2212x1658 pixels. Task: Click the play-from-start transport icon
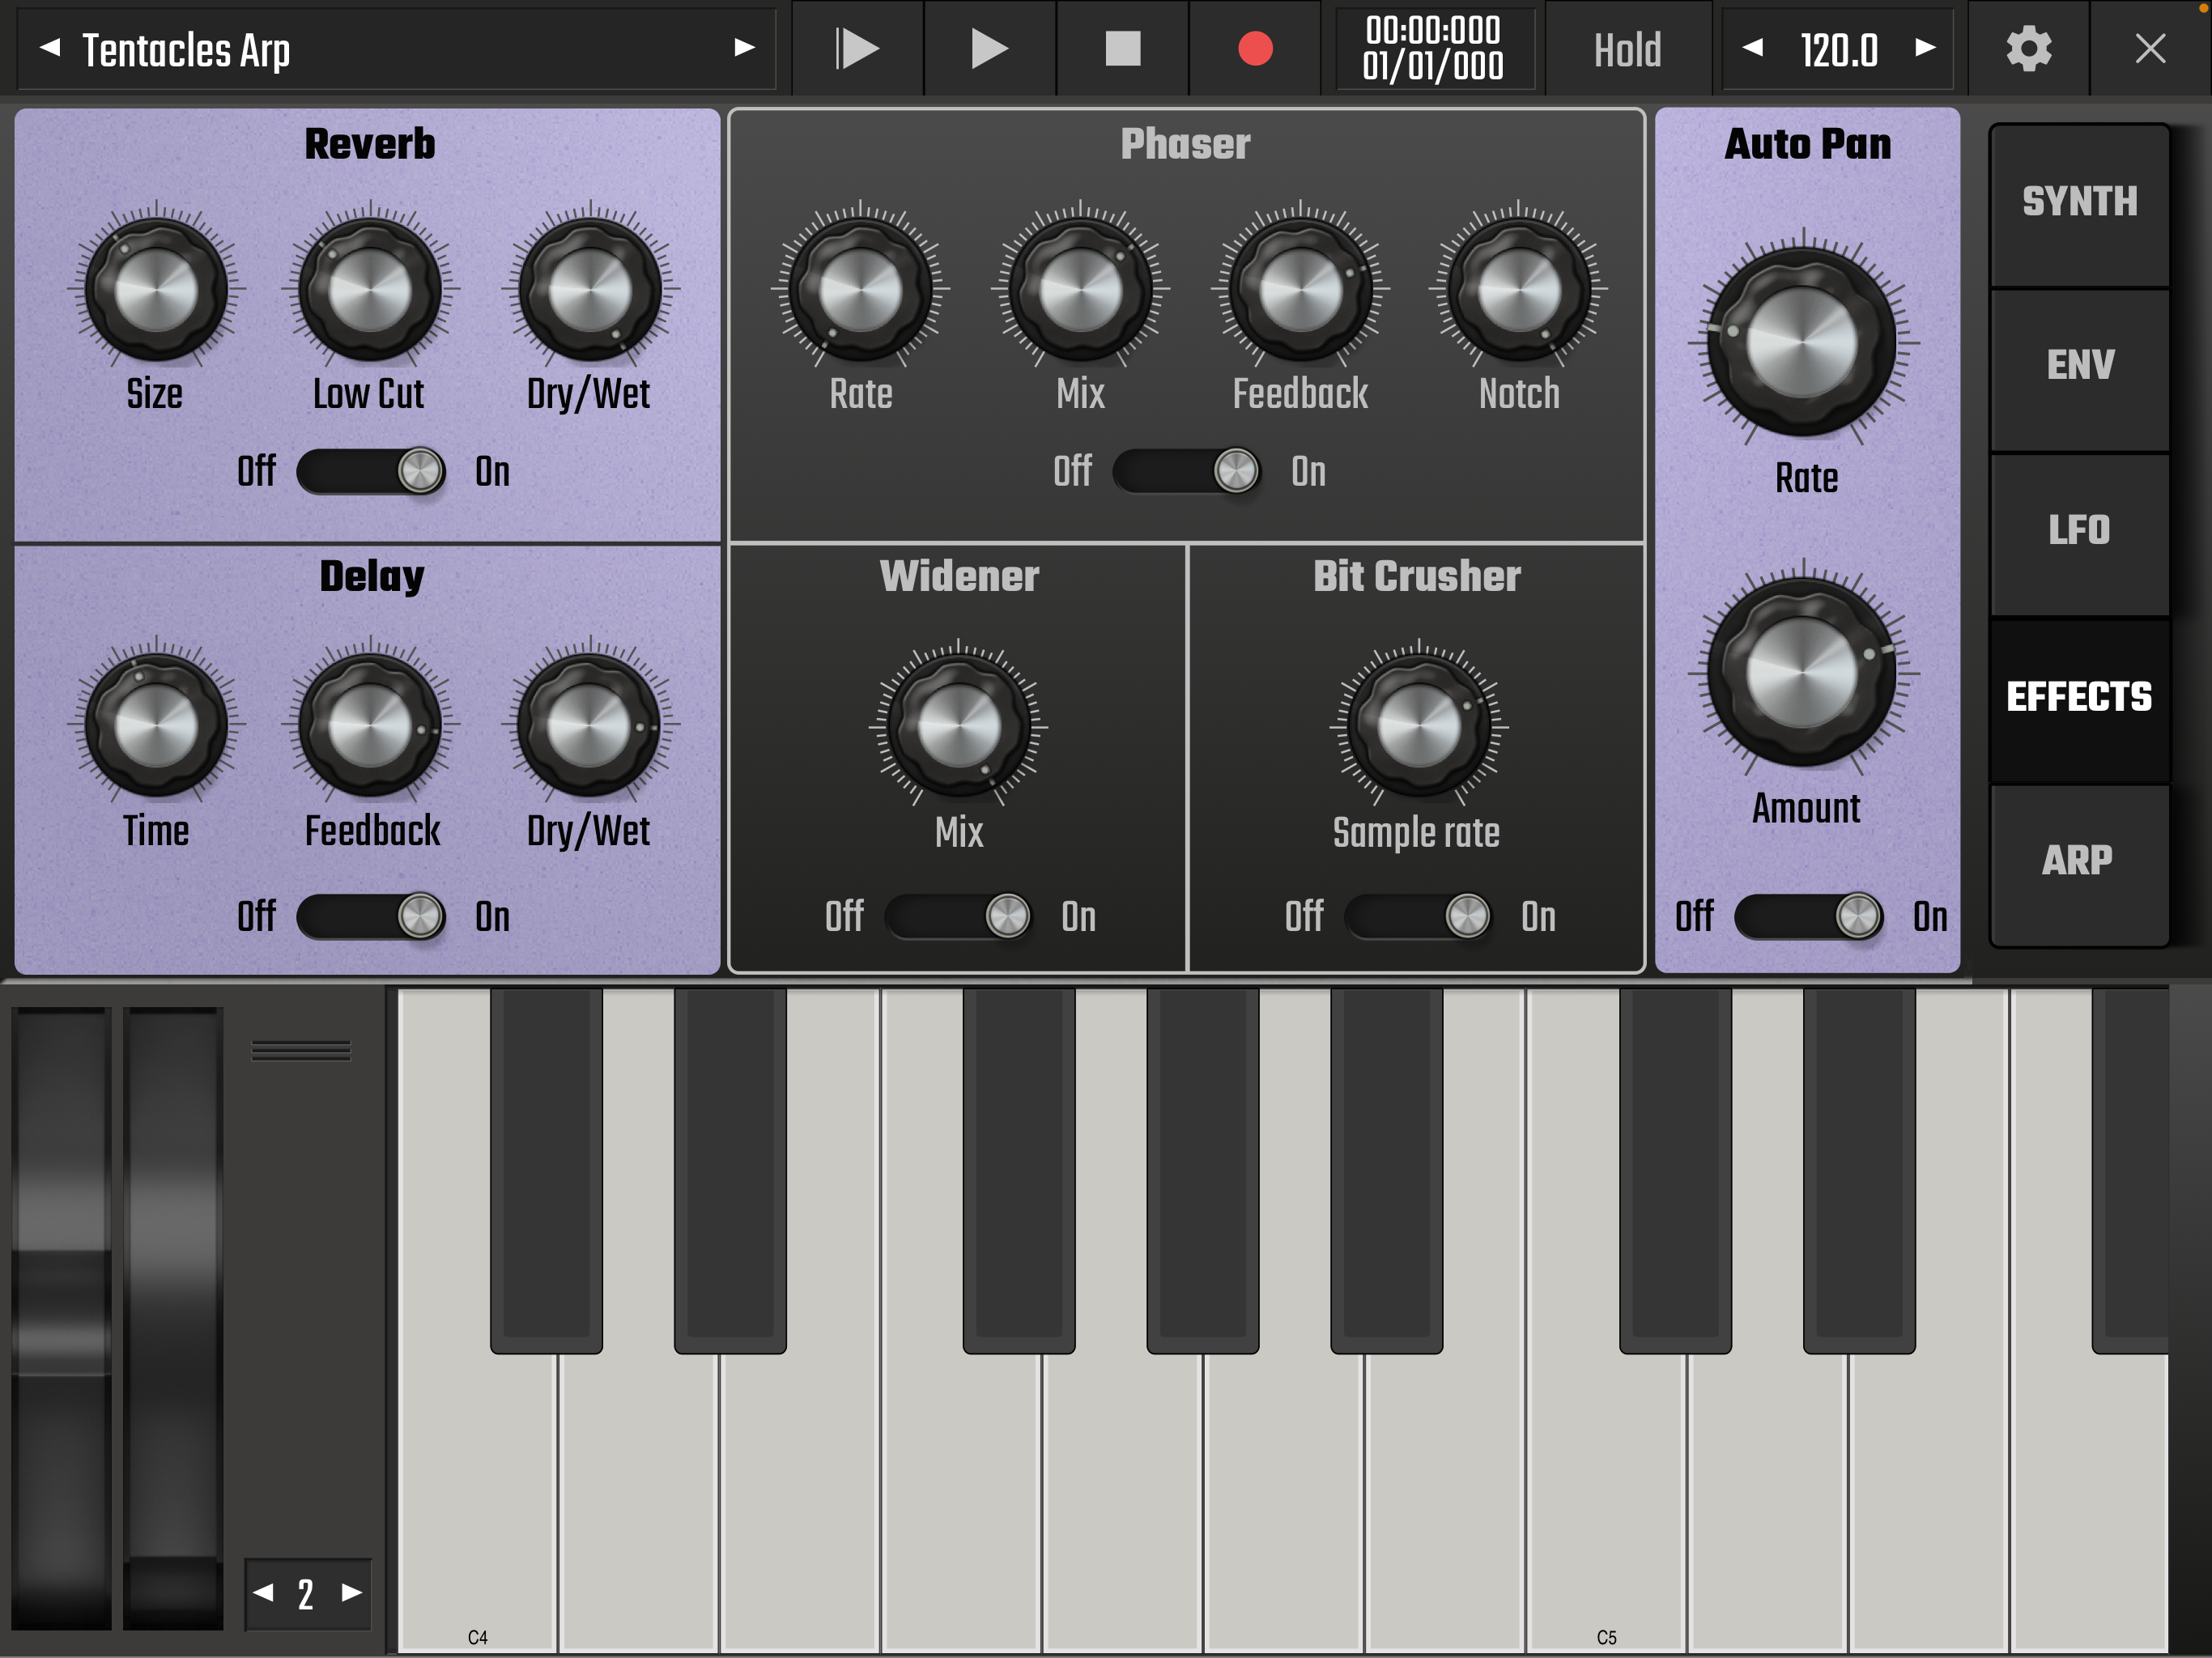pyautogui.click(x=857, y=48)
